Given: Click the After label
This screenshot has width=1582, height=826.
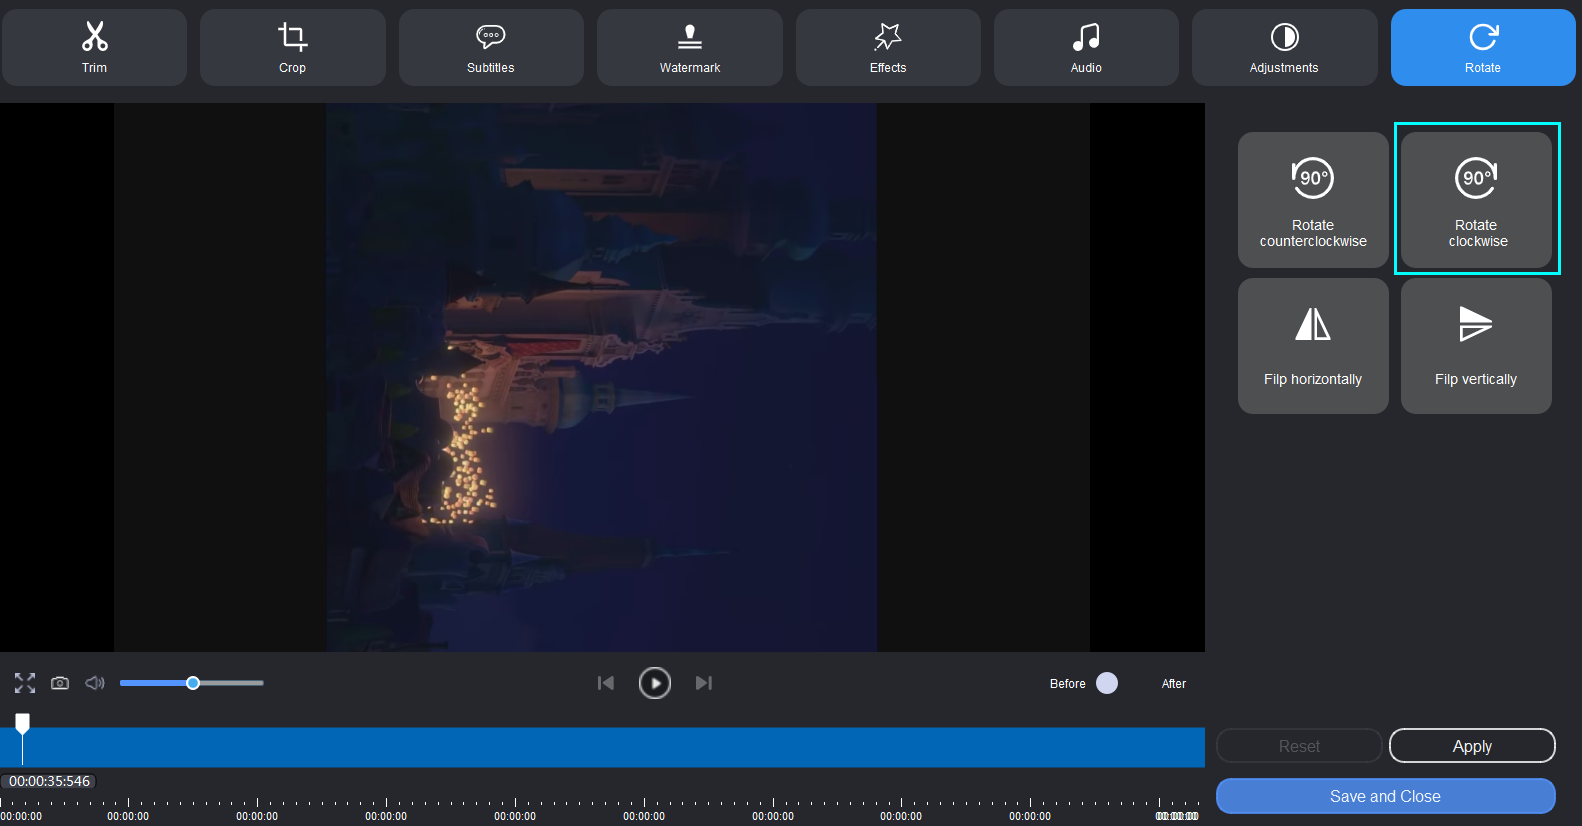Looking at the screenshot, I should pyautogui.click(x=1174, y=684).
